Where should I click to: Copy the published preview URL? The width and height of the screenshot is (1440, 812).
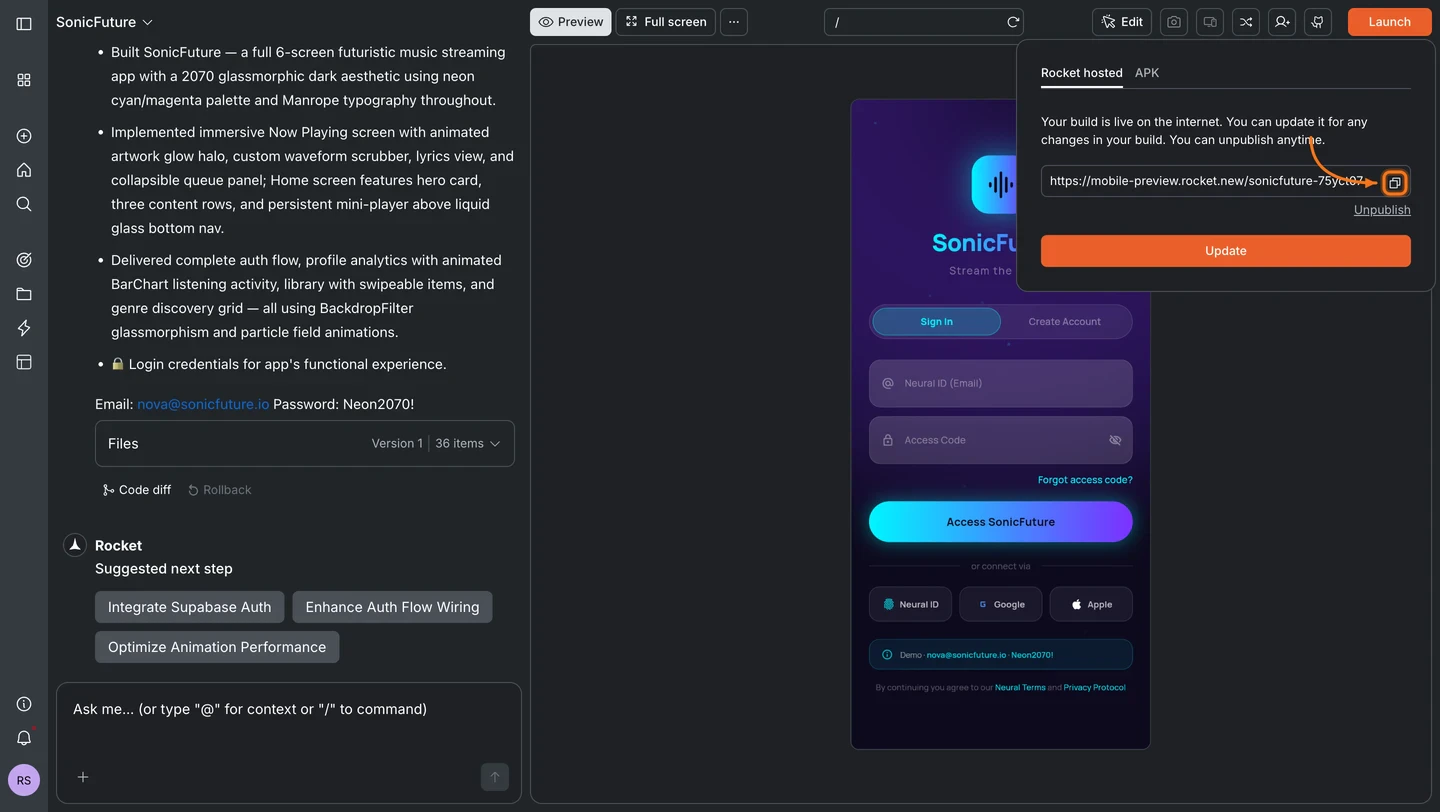click(1395, 183)
